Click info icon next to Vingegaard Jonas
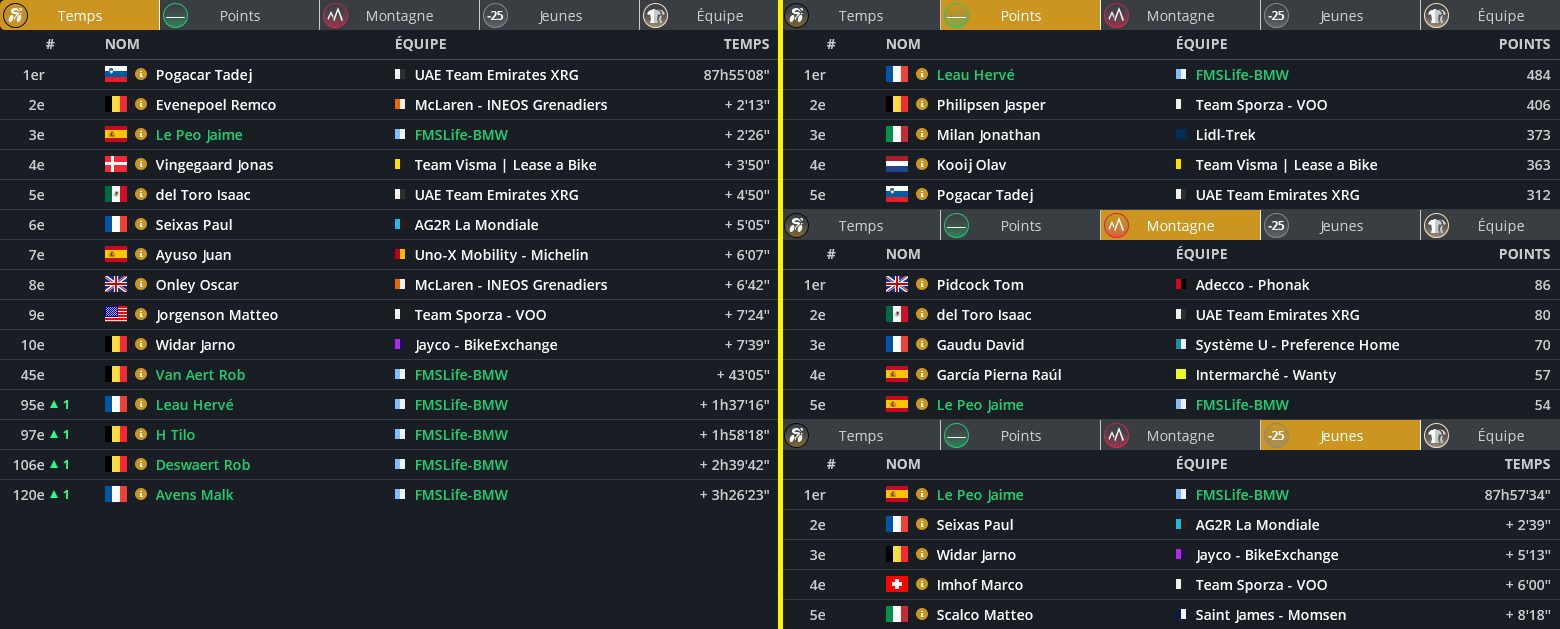Screen dimensions: 1560x629 click(x=141, y=165)
